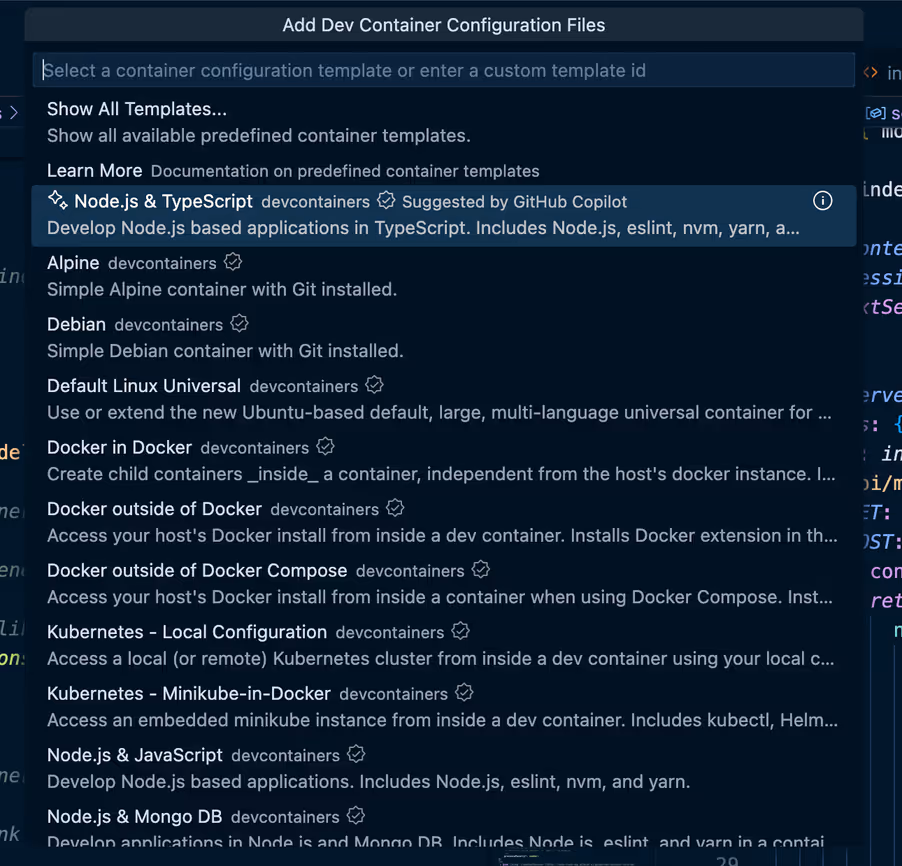902x866 pixels.
Task: Pick the Docker in Docker template
Action: (x=444, y=461)
